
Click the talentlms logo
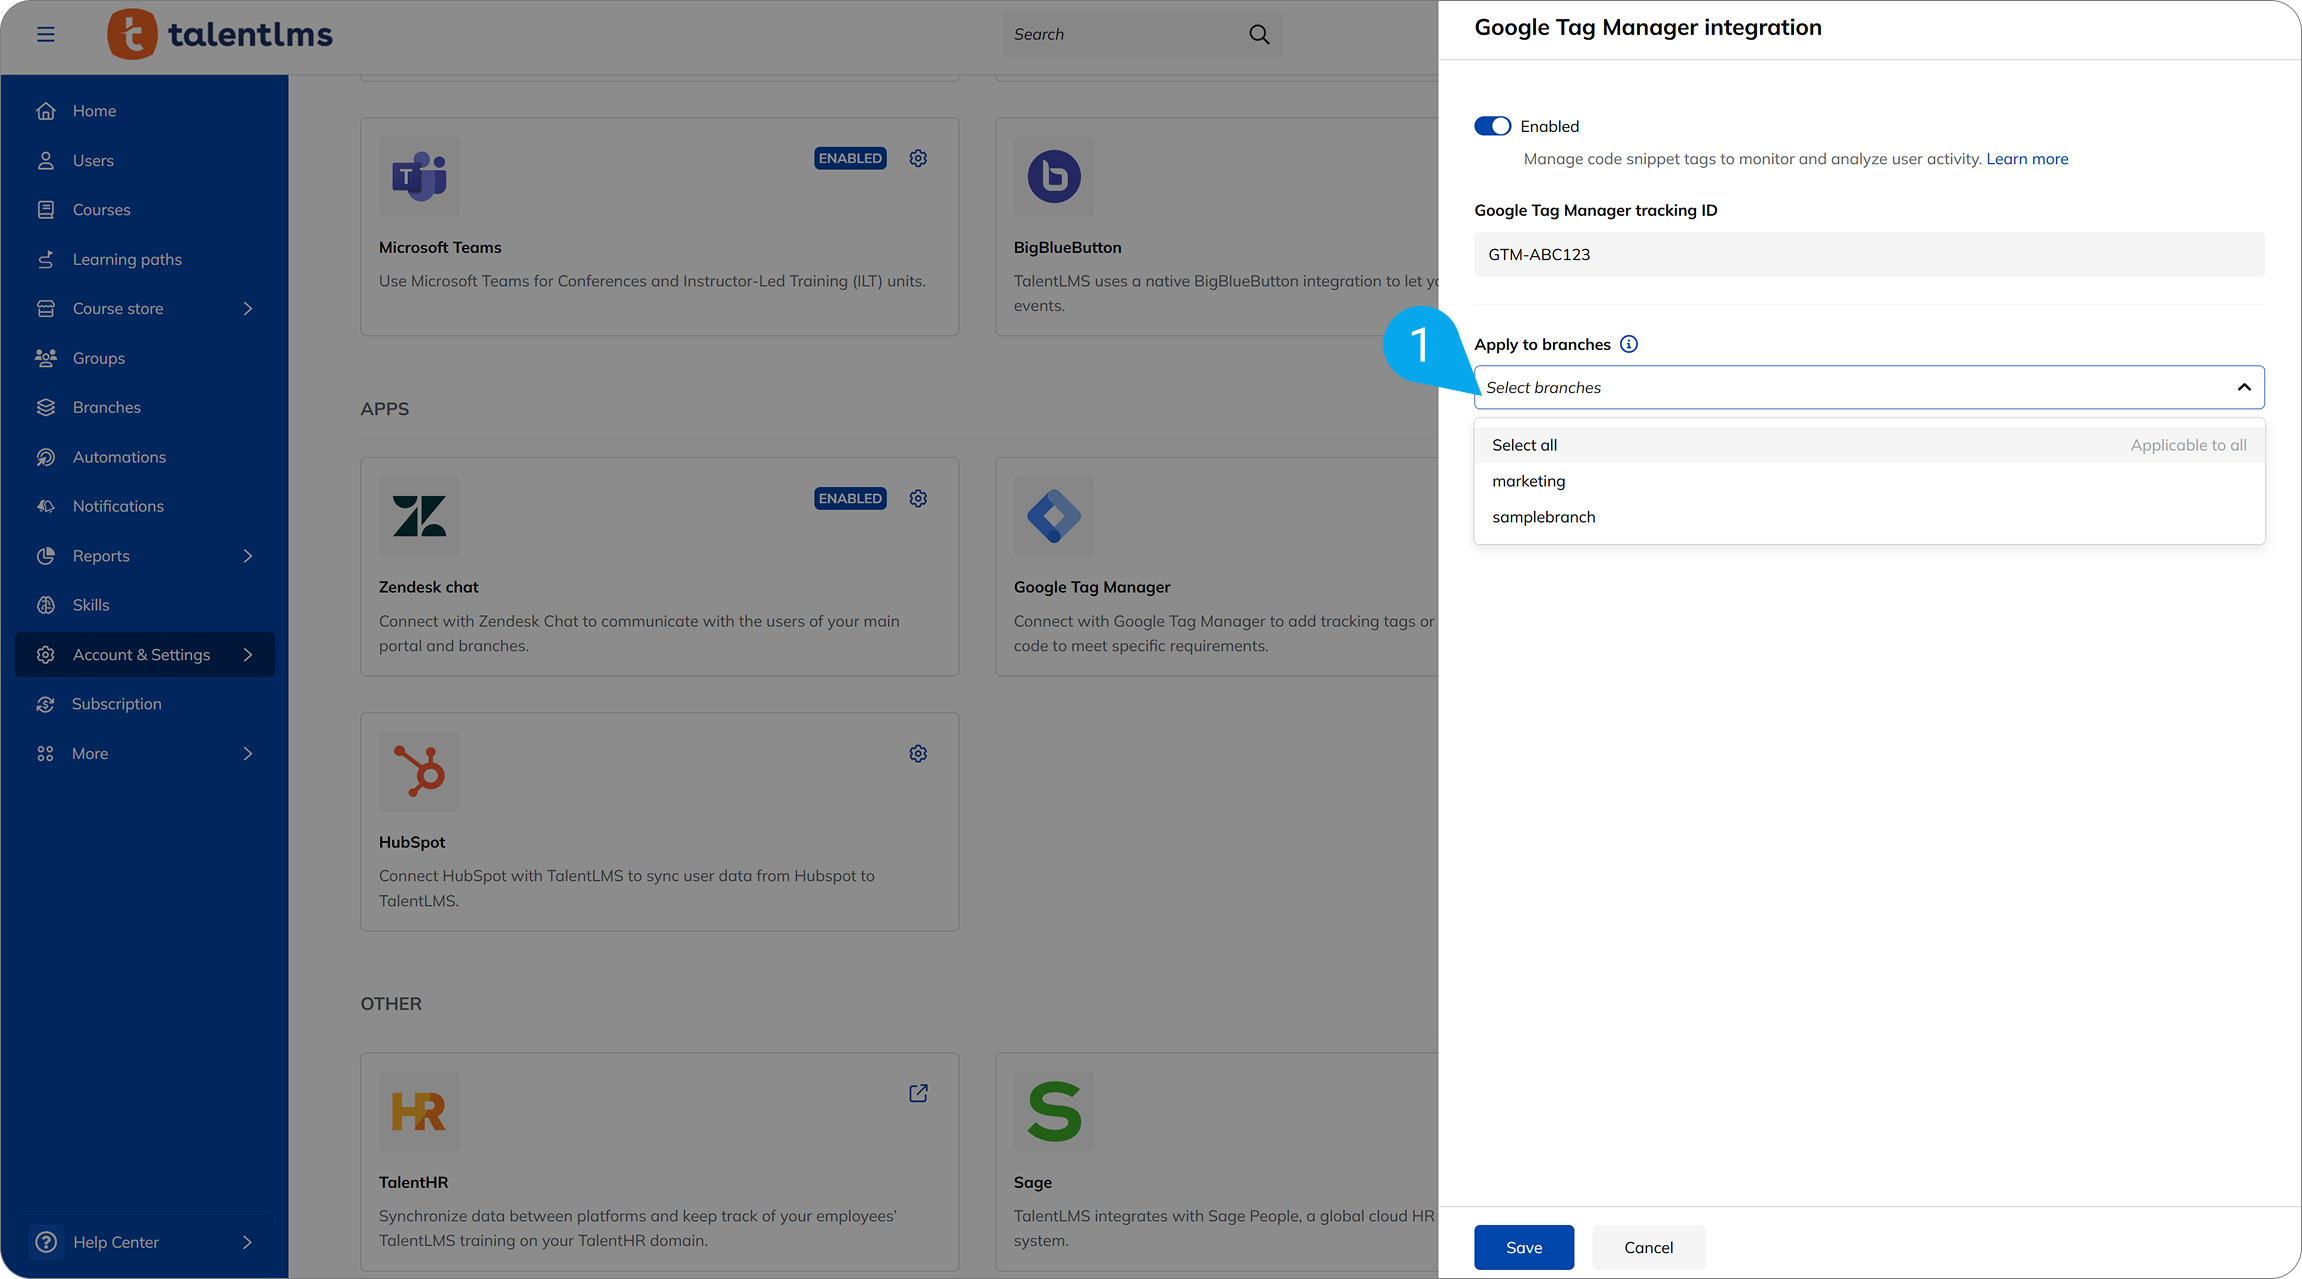pyautogui.click(x=220, y=34)
